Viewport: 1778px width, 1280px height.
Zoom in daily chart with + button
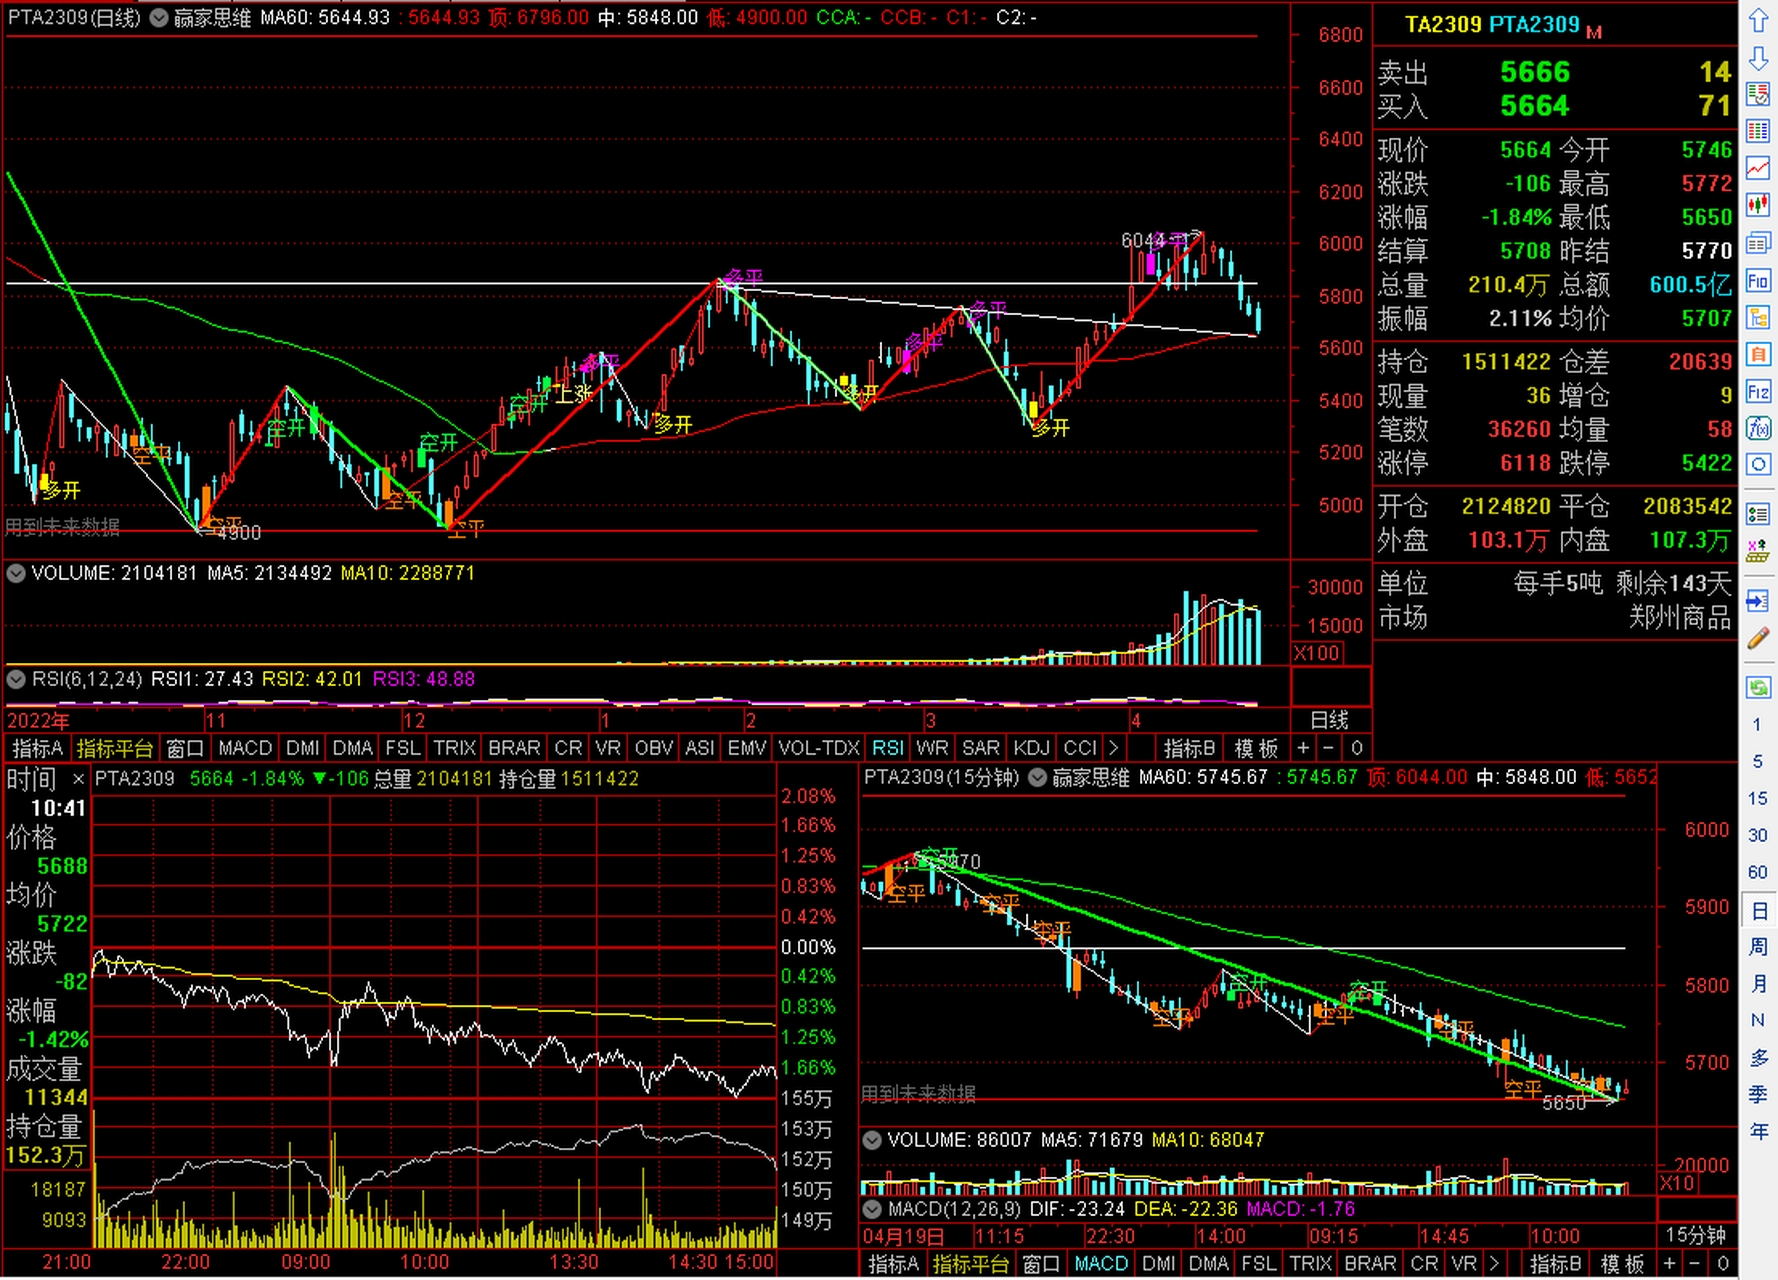tap(1303, 748)
